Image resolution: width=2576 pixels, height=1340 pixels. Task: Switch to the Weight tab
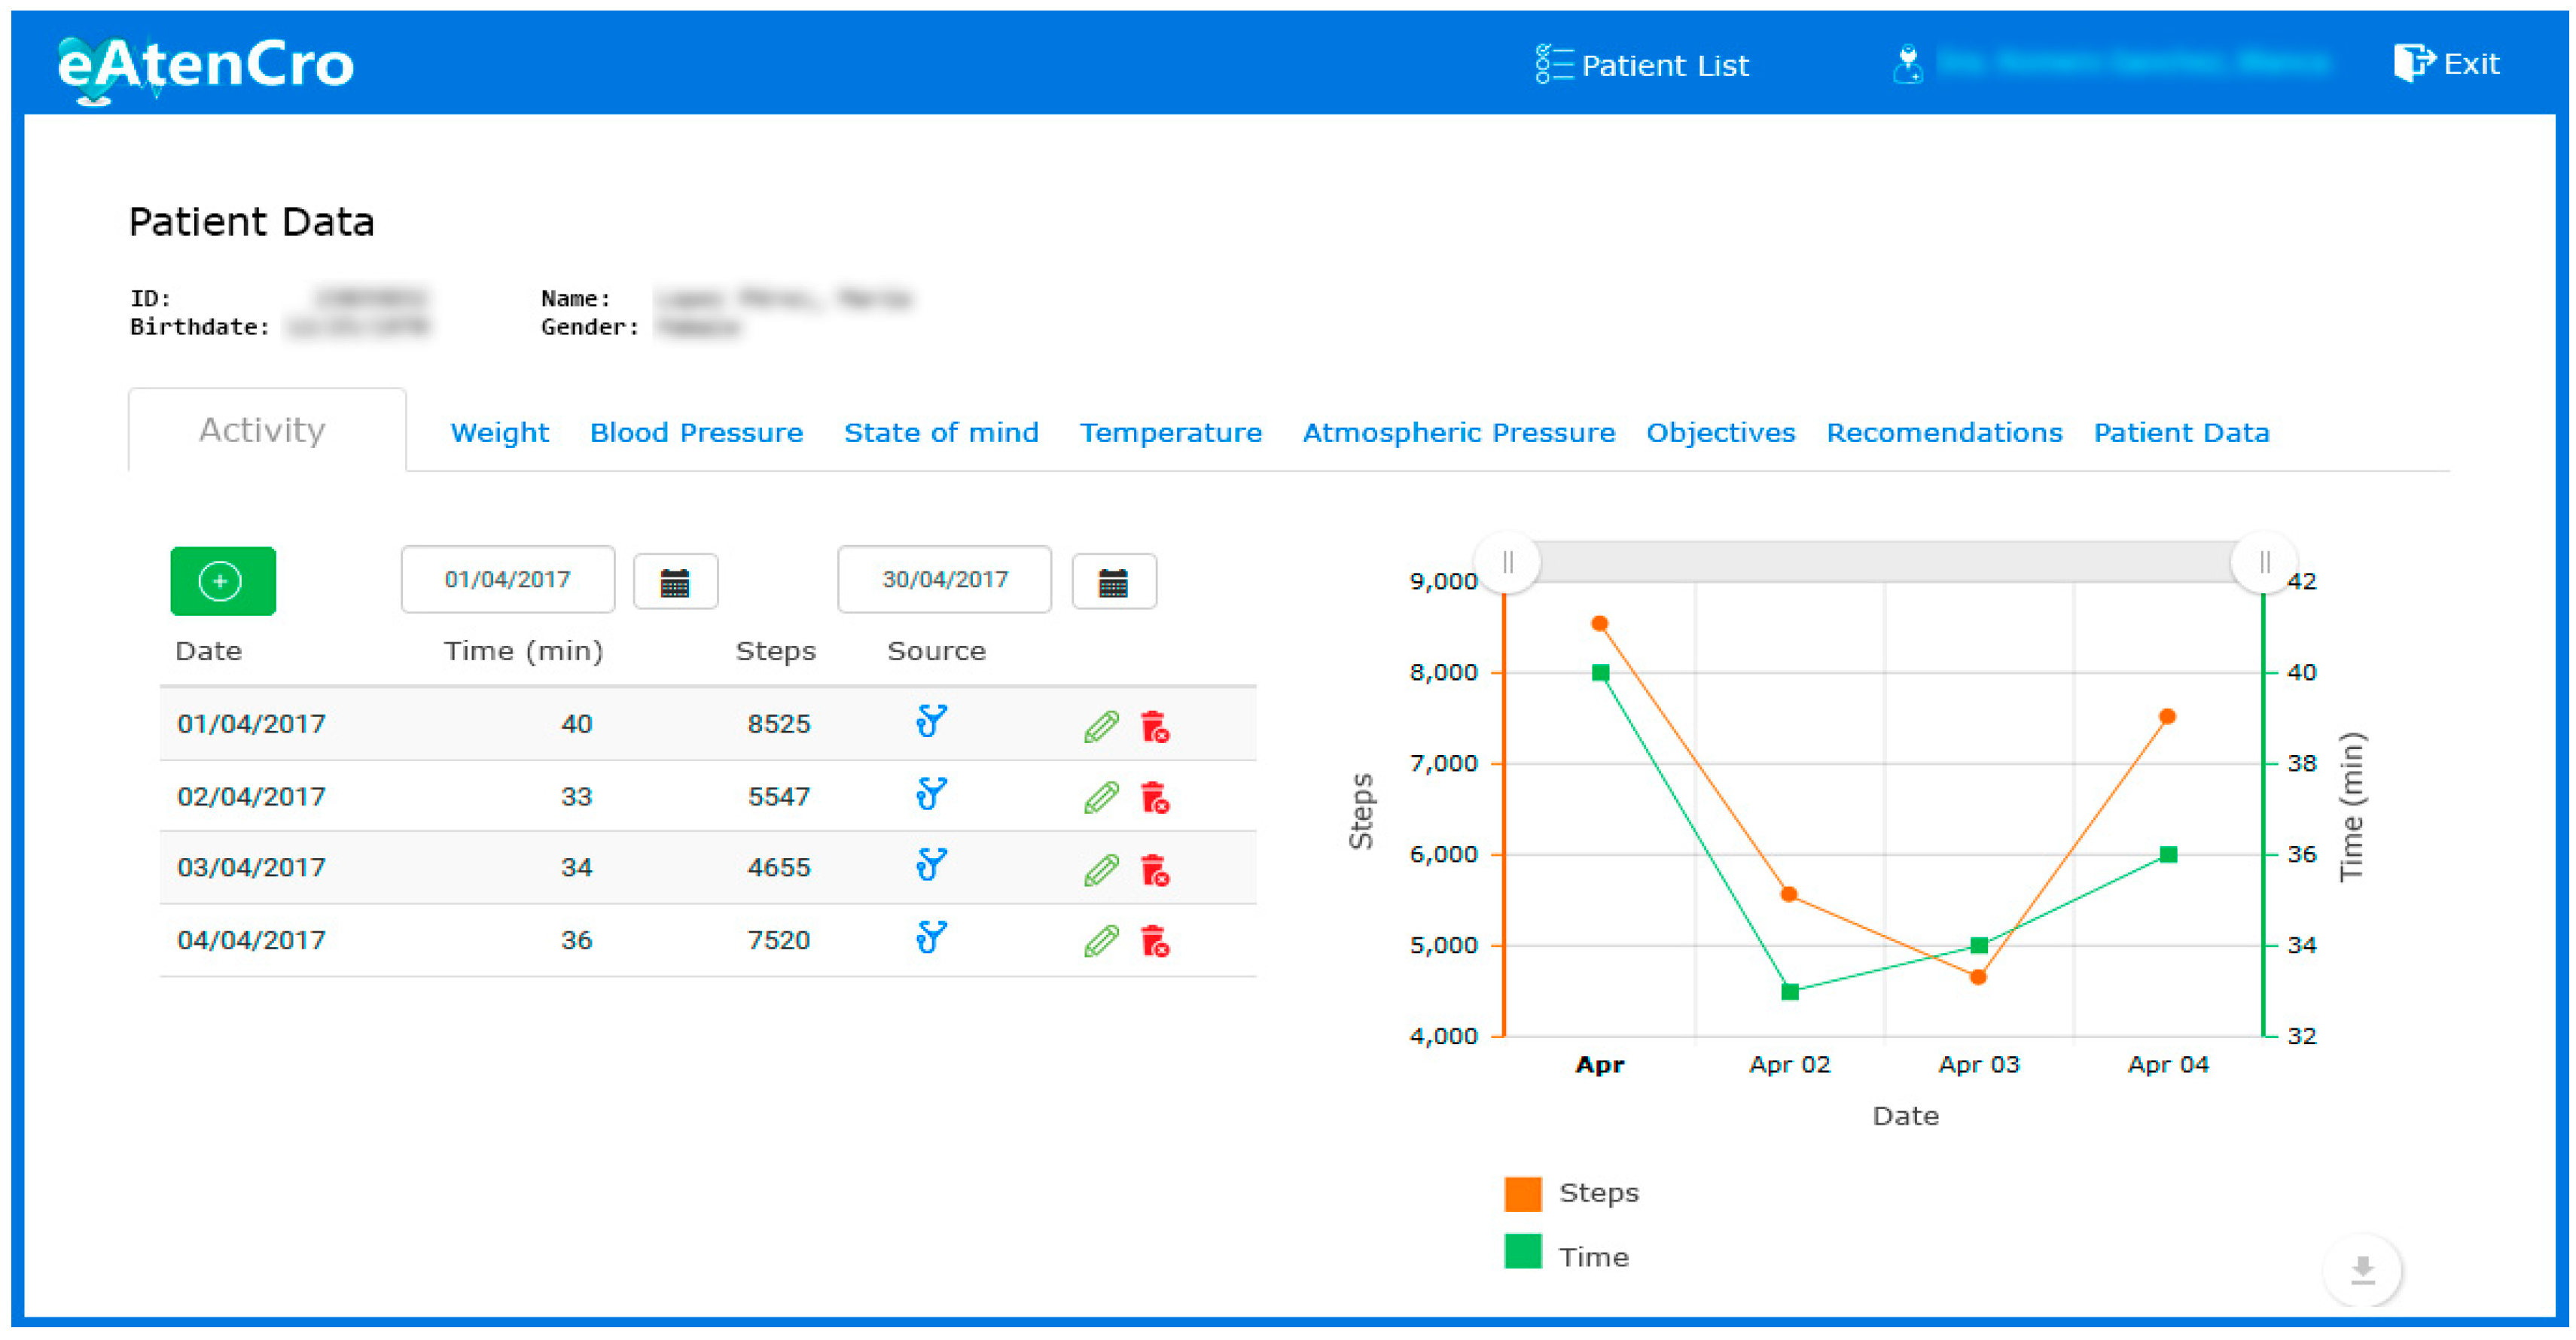[x=499, y=433]
